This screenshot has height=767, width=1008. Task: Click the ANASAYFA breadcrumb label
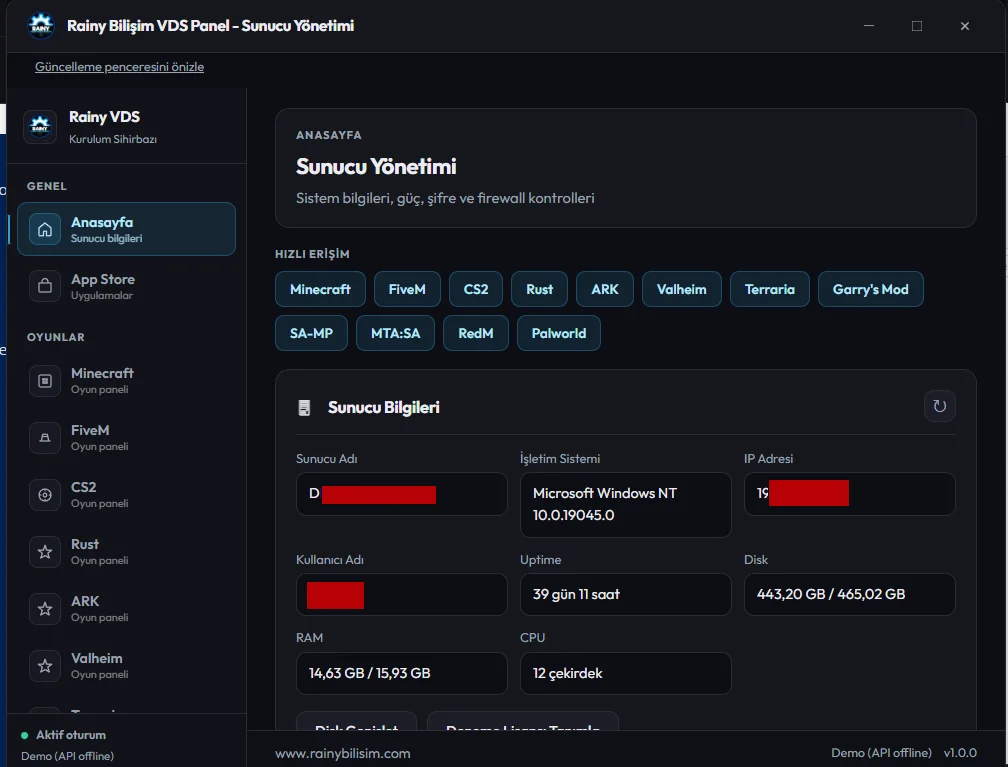click(328, 135)
